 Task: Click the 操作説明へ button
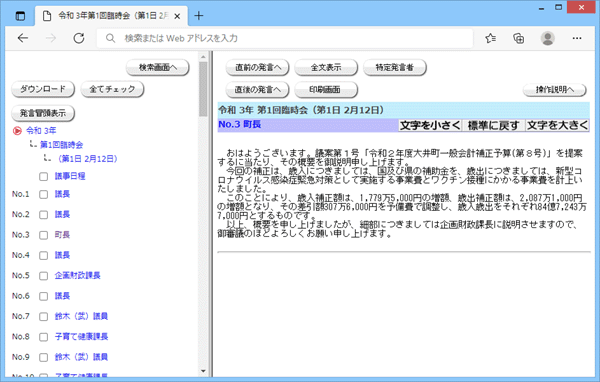pyautogui.click(x=555, y=90)
